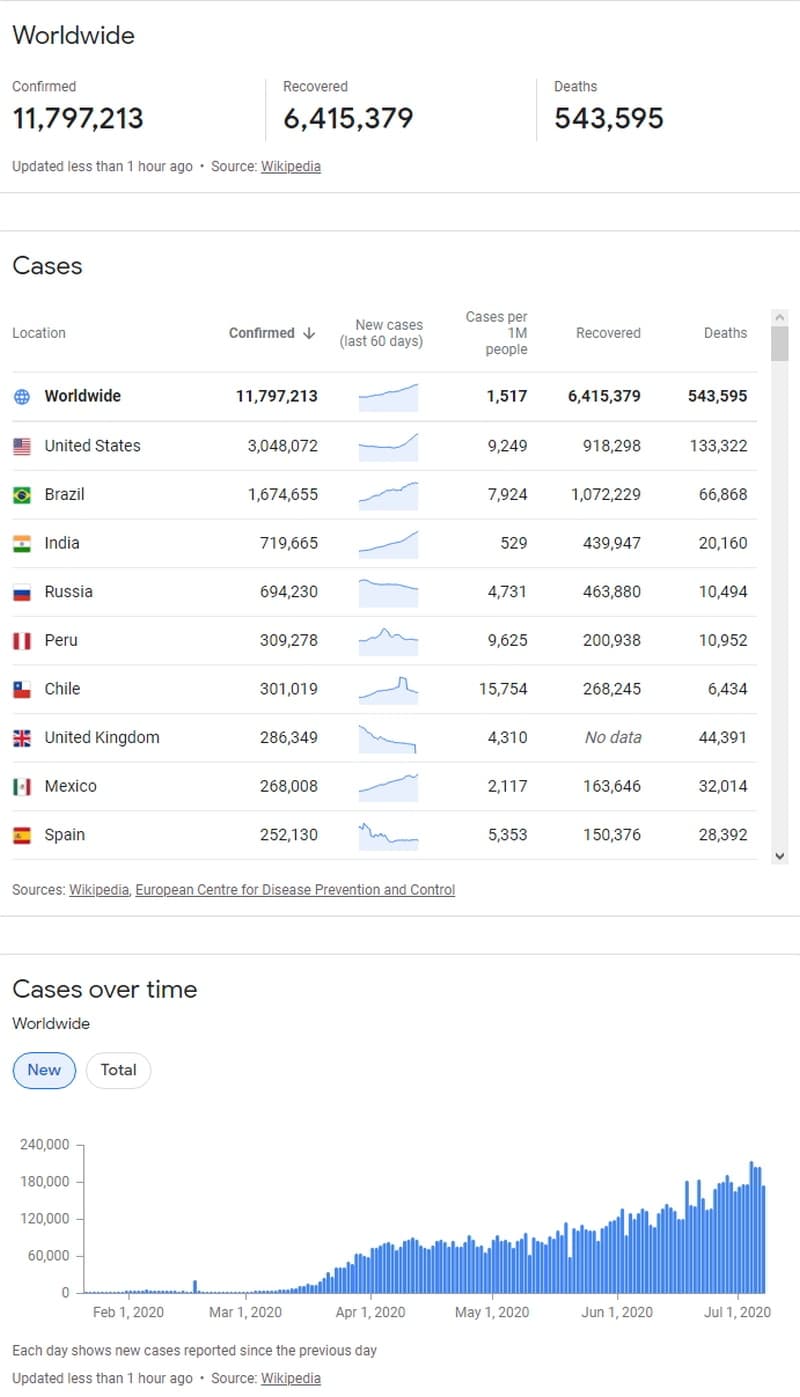The height and width of the screenshot is (1397, 800).
Task: Click the Russia flag icon
Action: [x=22, y=592]
